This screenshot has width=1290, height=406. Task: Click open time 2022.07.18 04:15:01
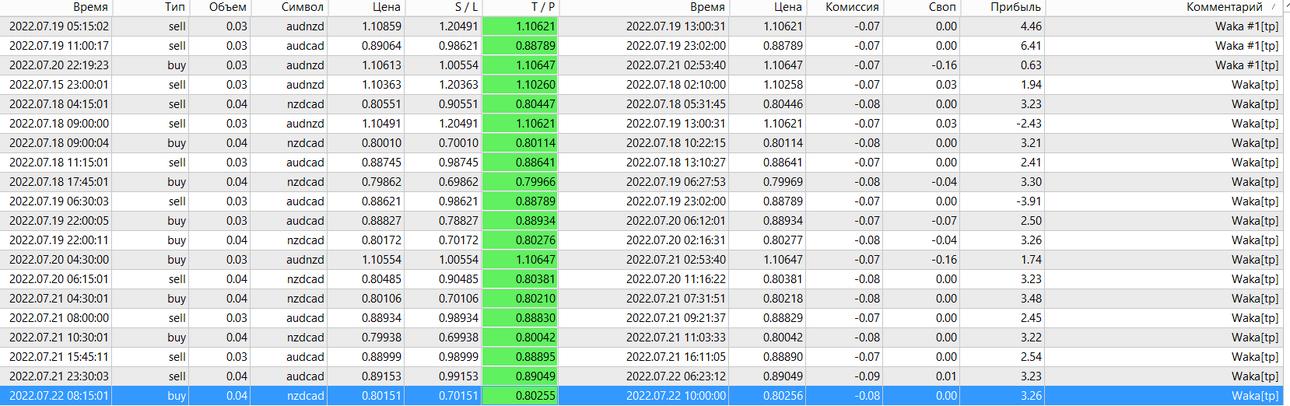click(59, 104)
